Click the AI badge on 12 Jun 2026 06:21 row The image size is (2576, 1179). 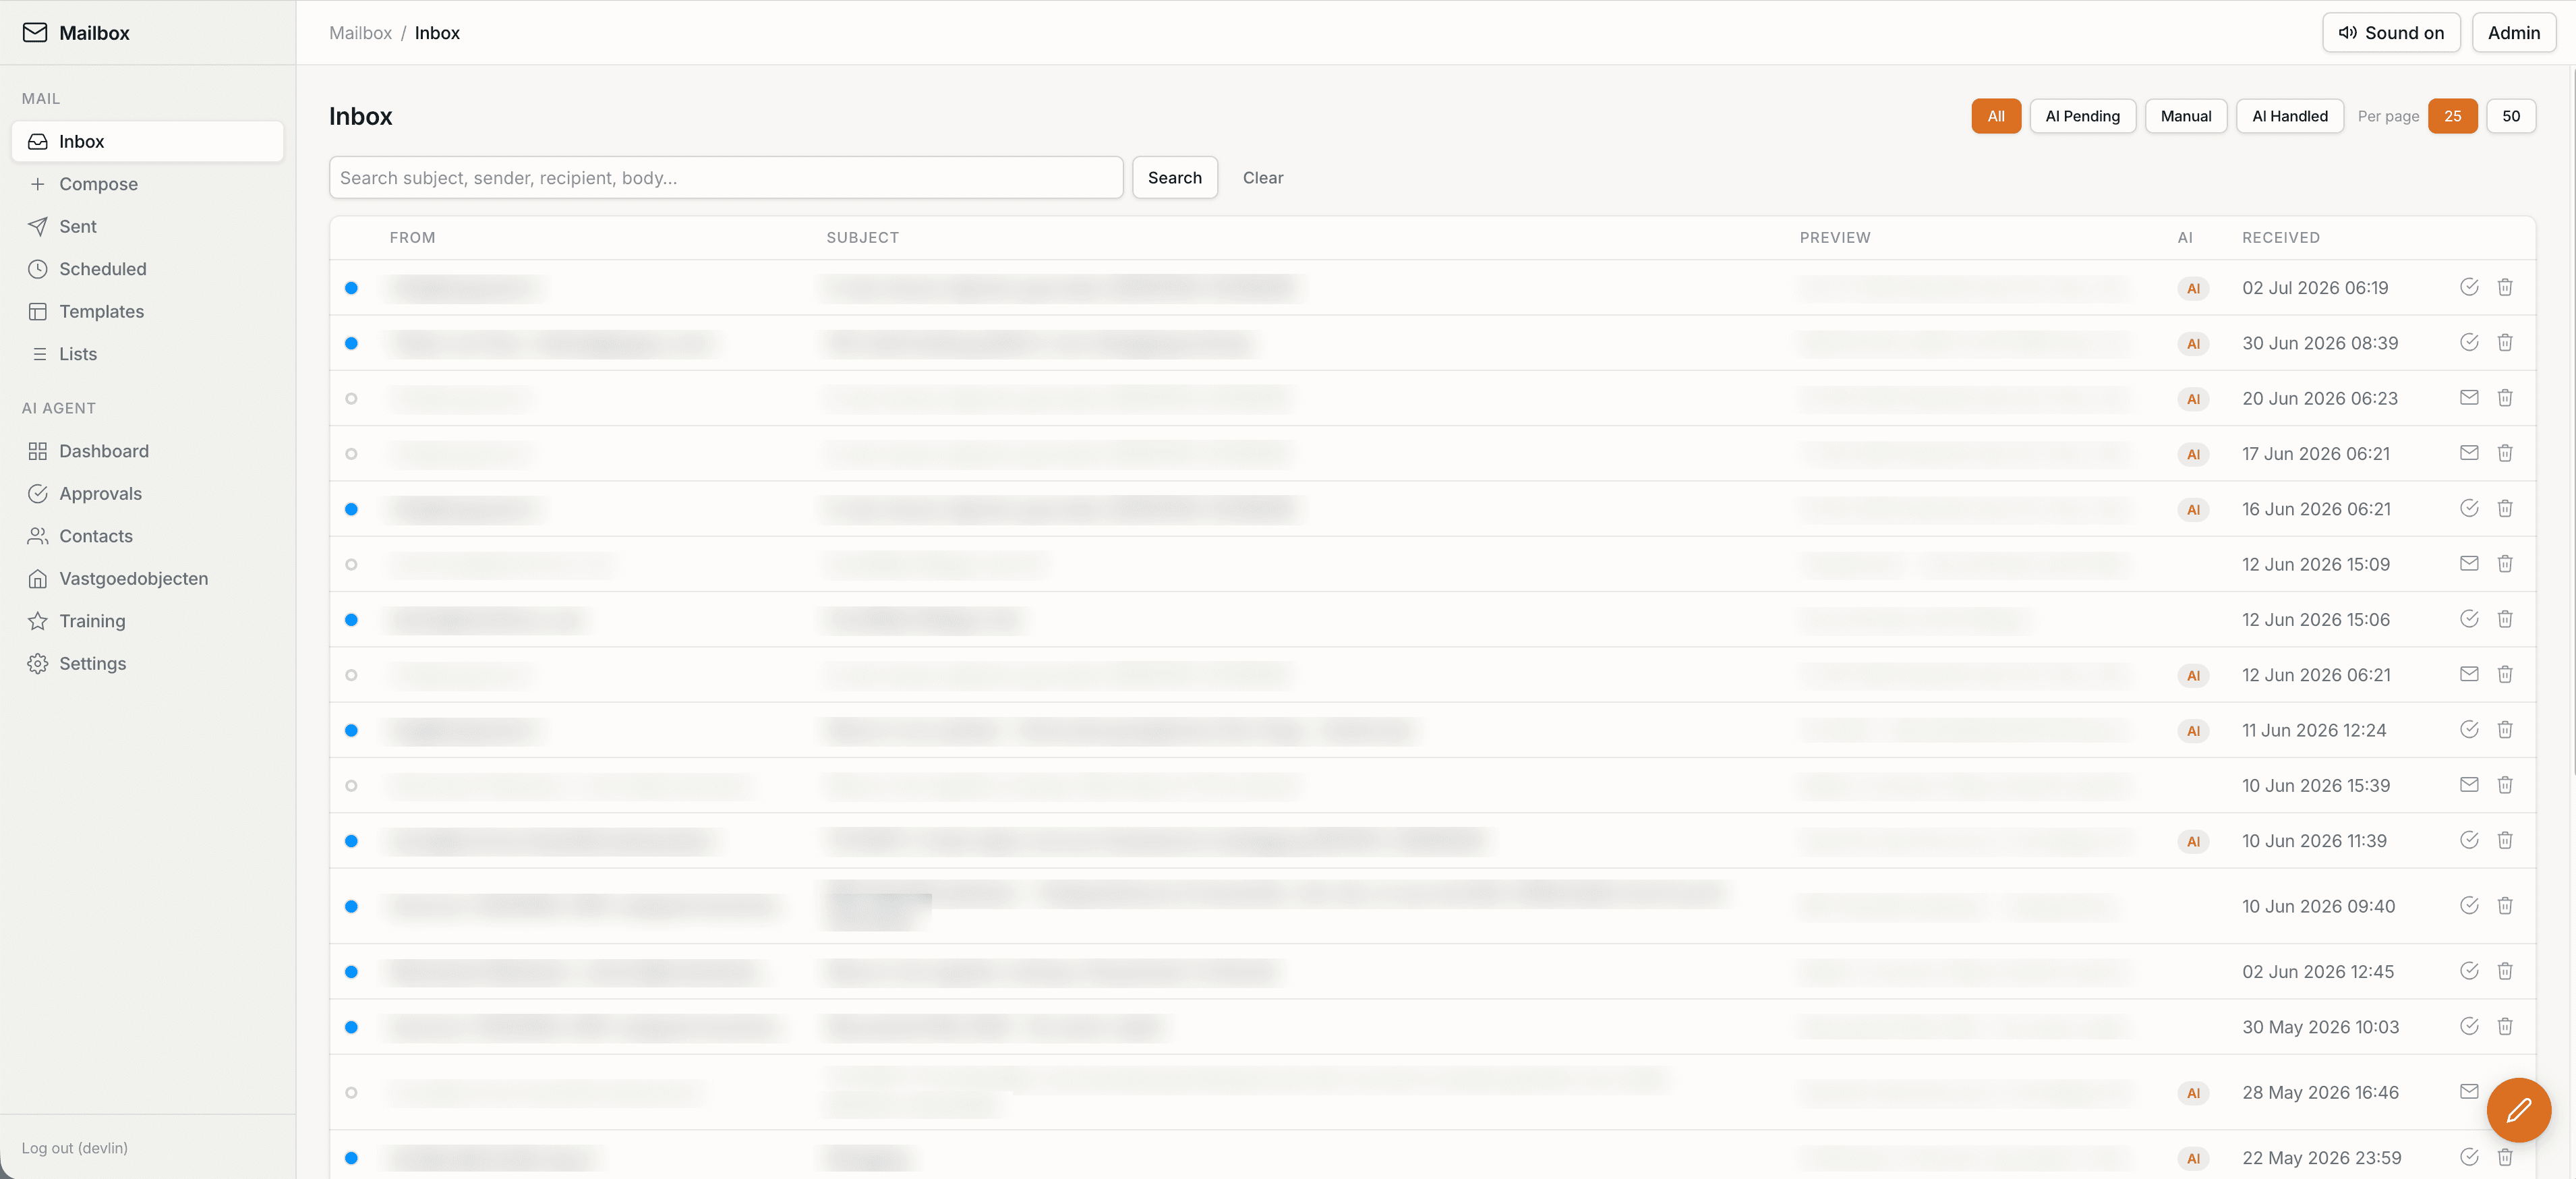(x=2193, y=675)
